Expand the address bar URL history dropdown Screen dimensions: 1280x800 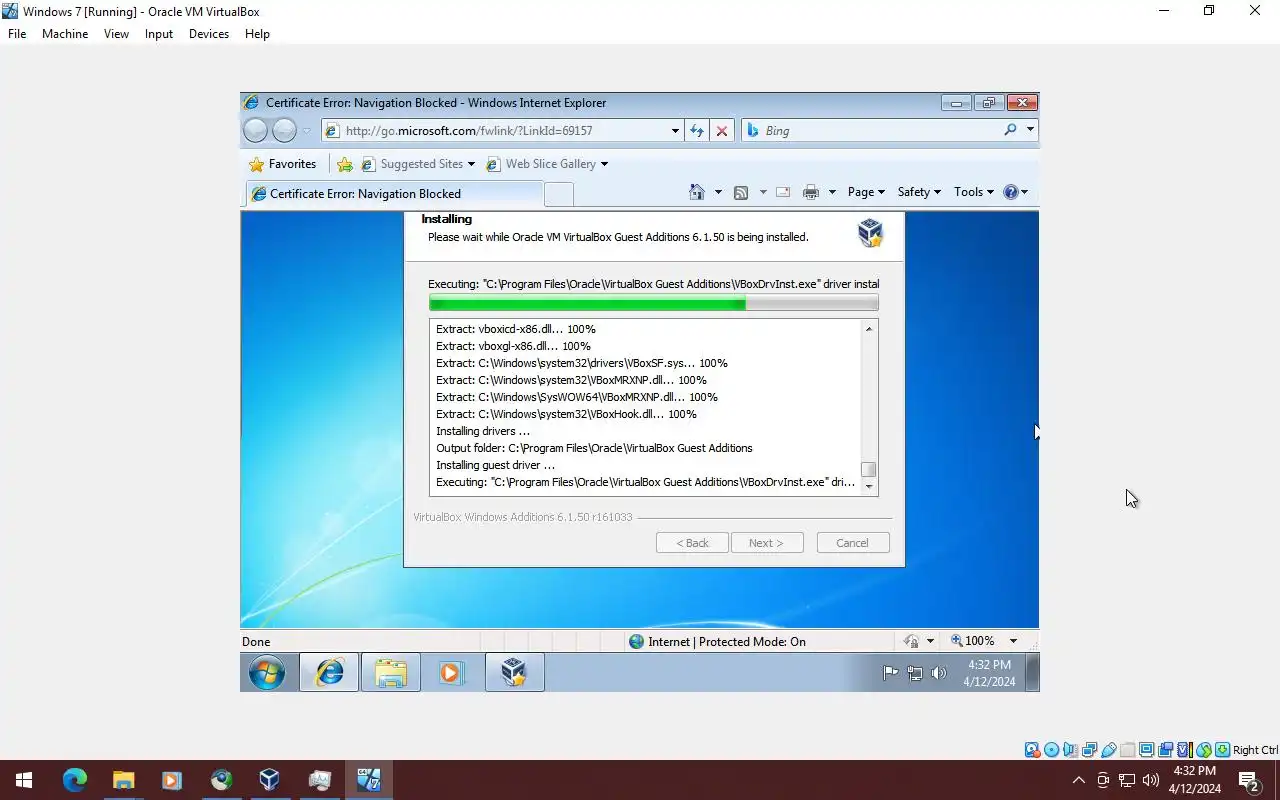point(675,130)
